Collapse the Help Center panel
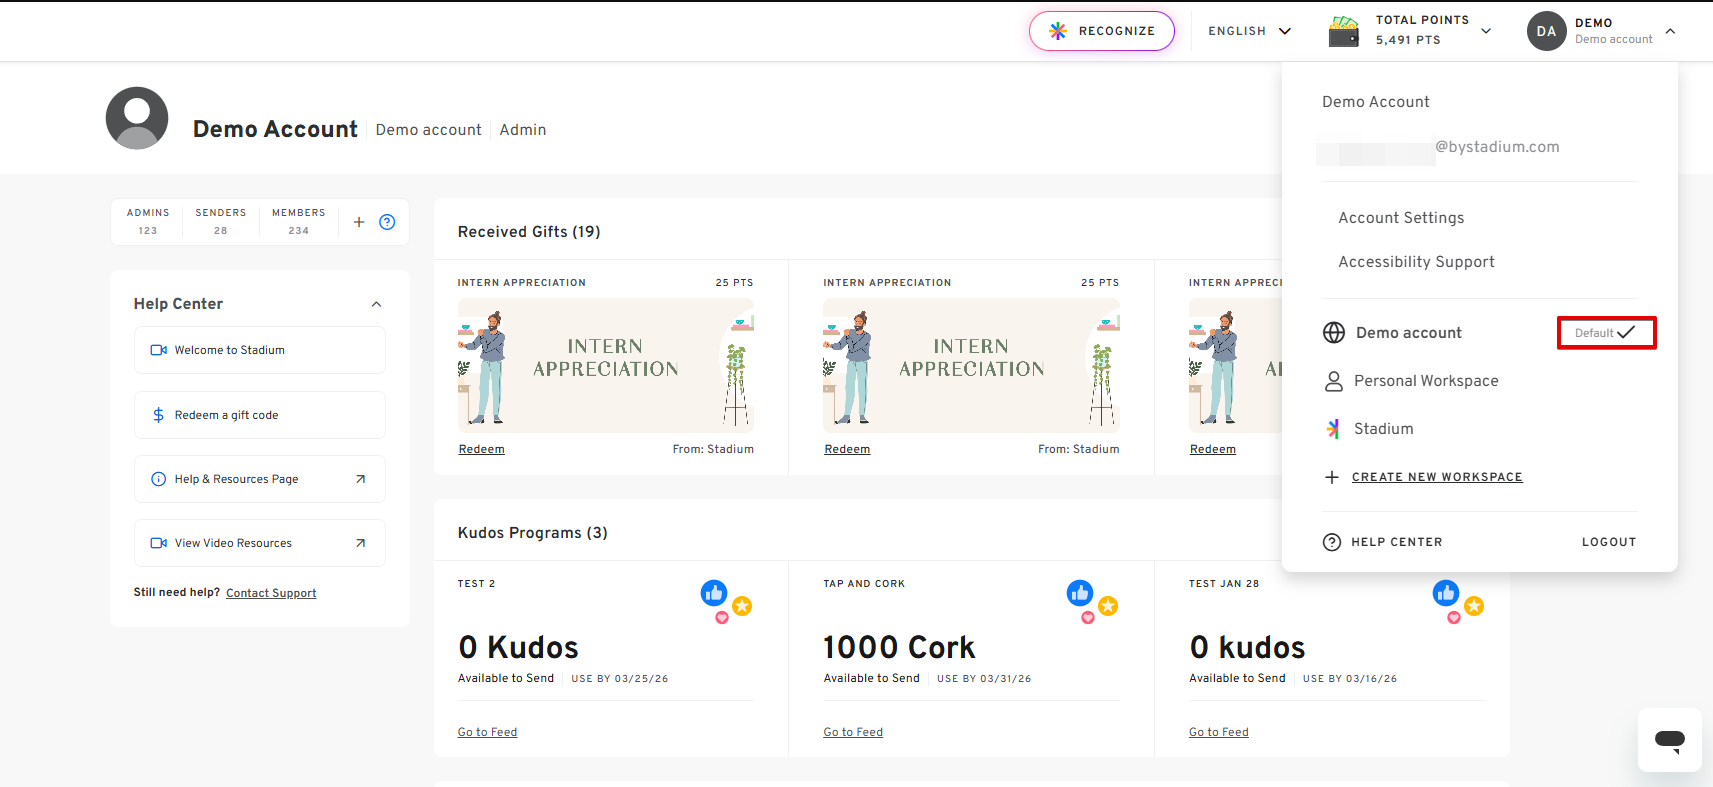 click(376, 304)
